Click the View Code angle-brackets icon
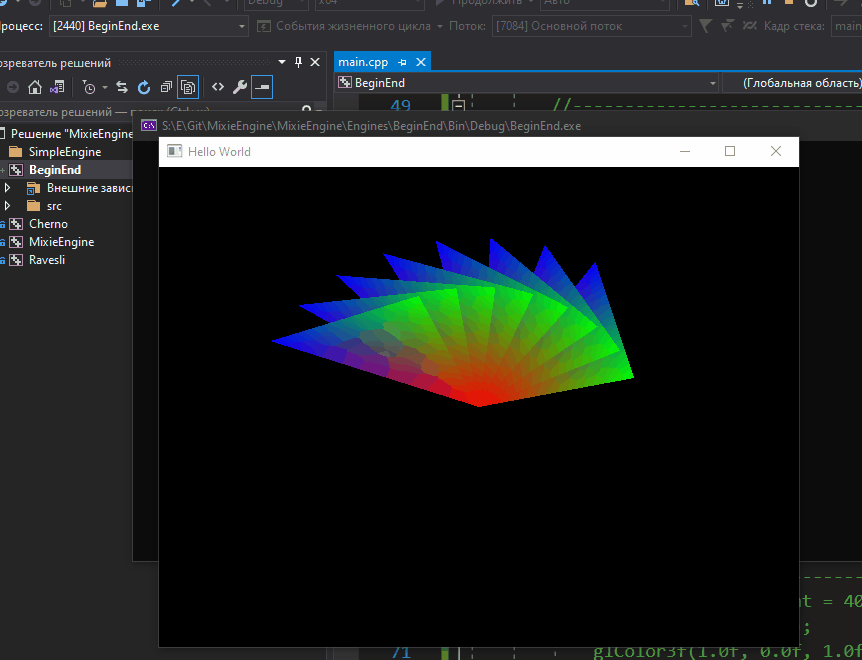Image resolution: width=862 pixels, height=660 pixels. (x=217, y=87)
